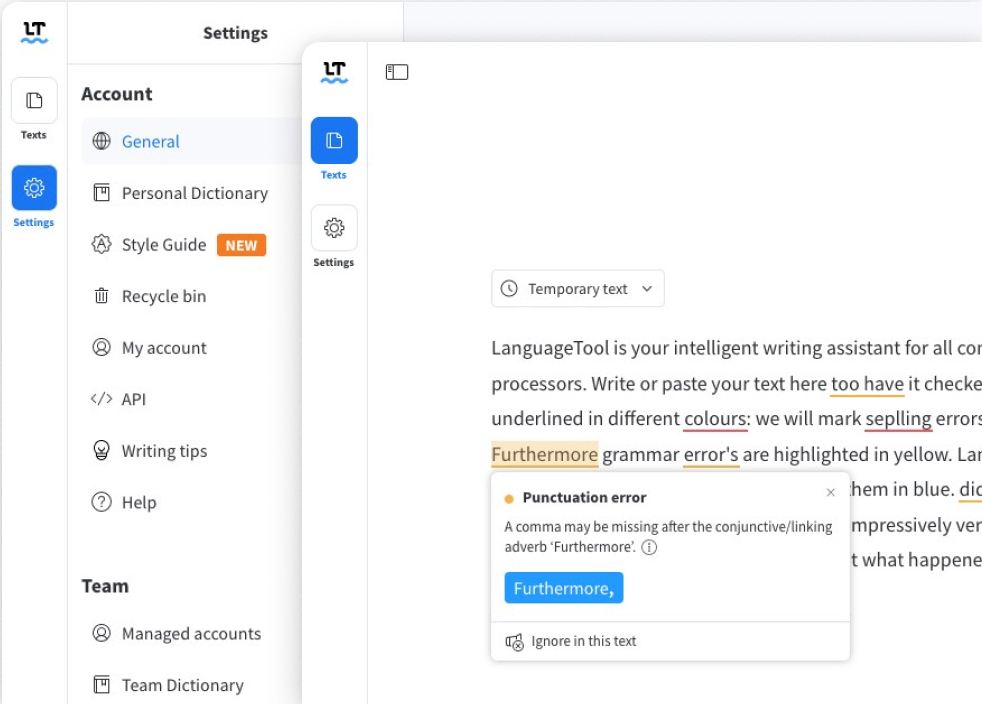Click the Team Dictionary book icon
Image resolution: width=982 pixels, height=704 pixels.
coord(101,685)
